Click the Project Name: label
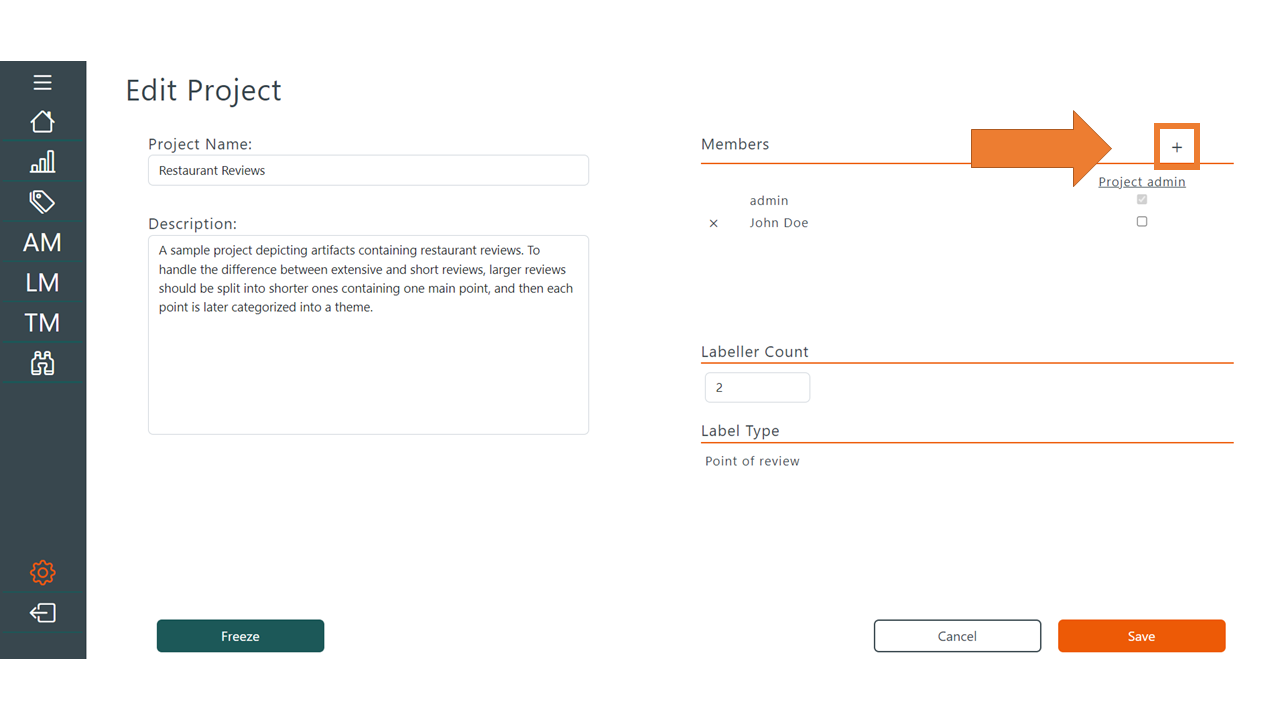1280x720 pixels. click(200, 144)
